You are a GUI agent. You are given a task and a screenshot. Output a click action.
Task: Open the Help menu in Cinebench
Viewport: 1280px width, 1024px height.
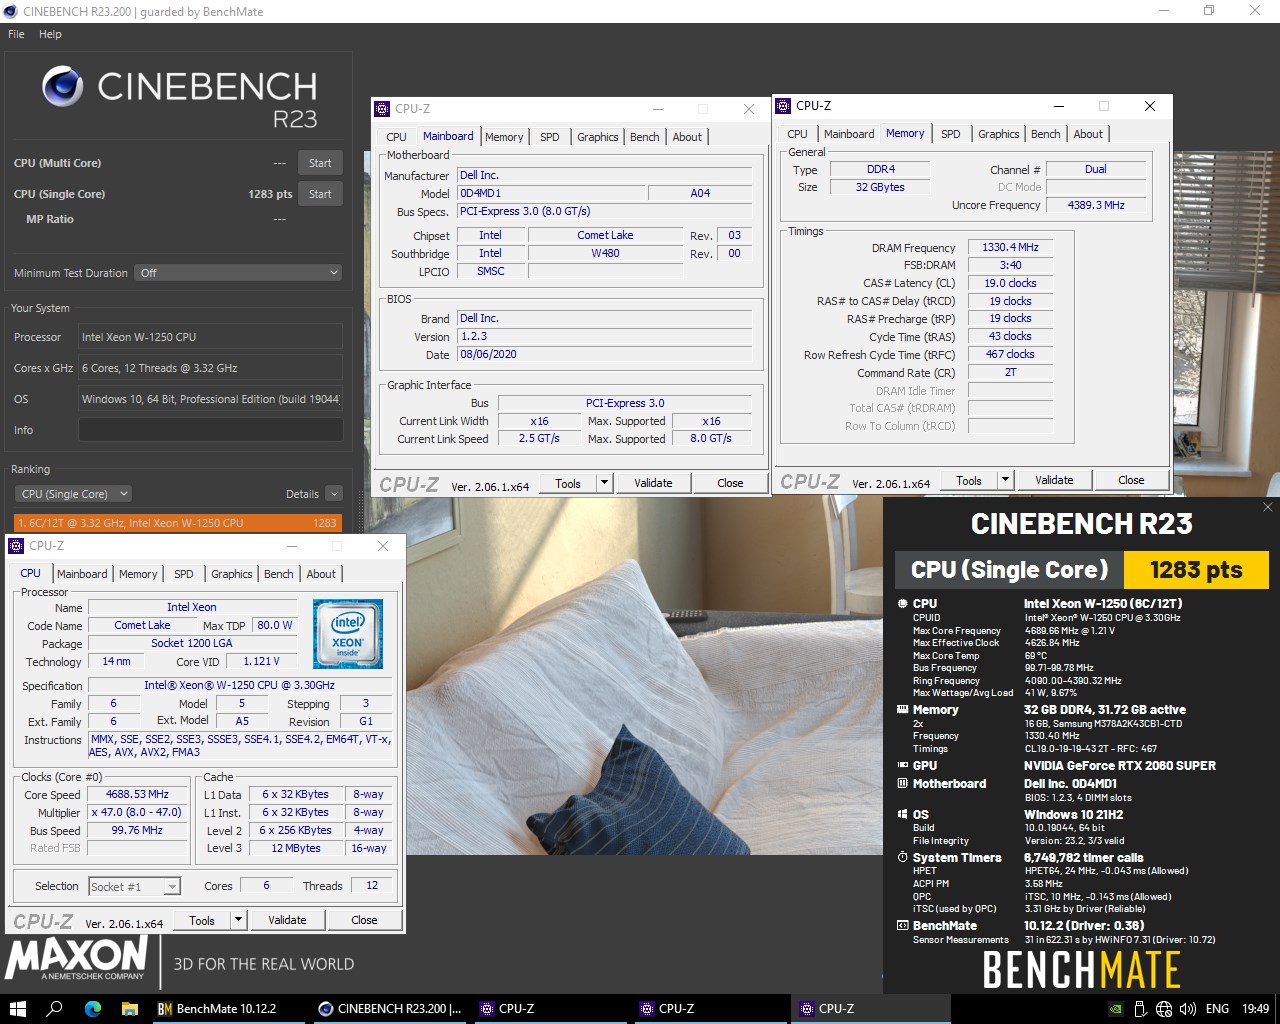coord(50,34)
